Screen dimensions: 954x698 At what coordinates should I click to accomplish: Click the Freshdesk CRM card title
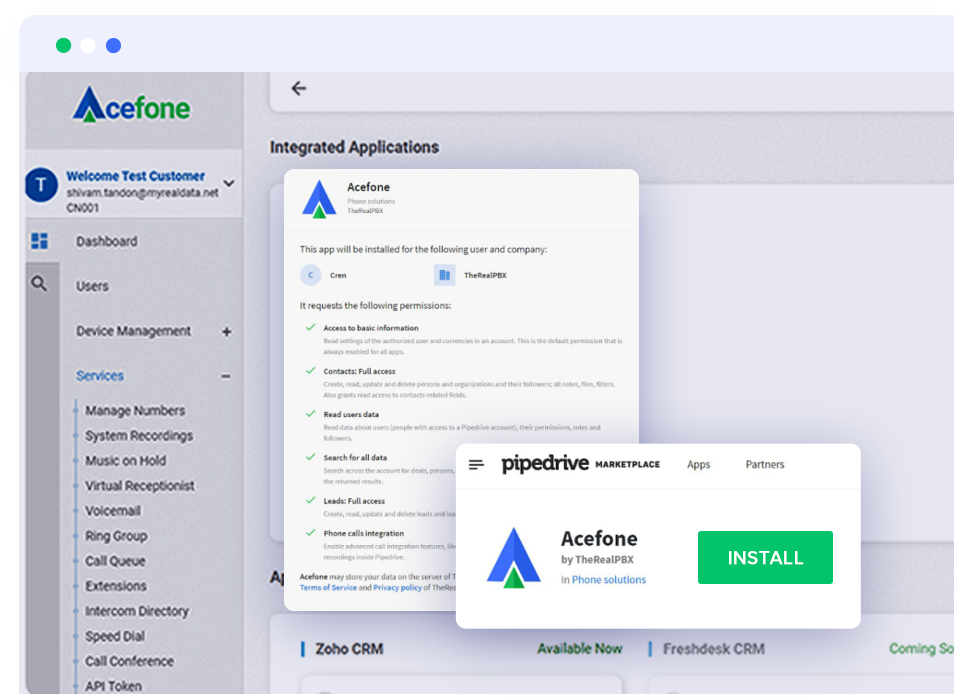[x=714, y=649]
